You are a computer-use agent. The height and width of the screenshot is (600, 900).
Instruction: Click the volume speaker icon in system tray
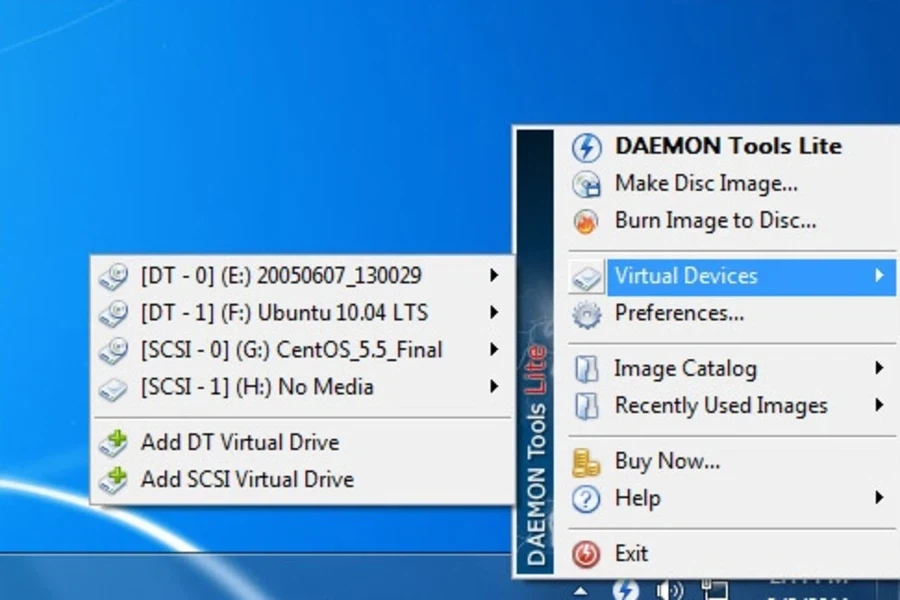coord(669,589)
